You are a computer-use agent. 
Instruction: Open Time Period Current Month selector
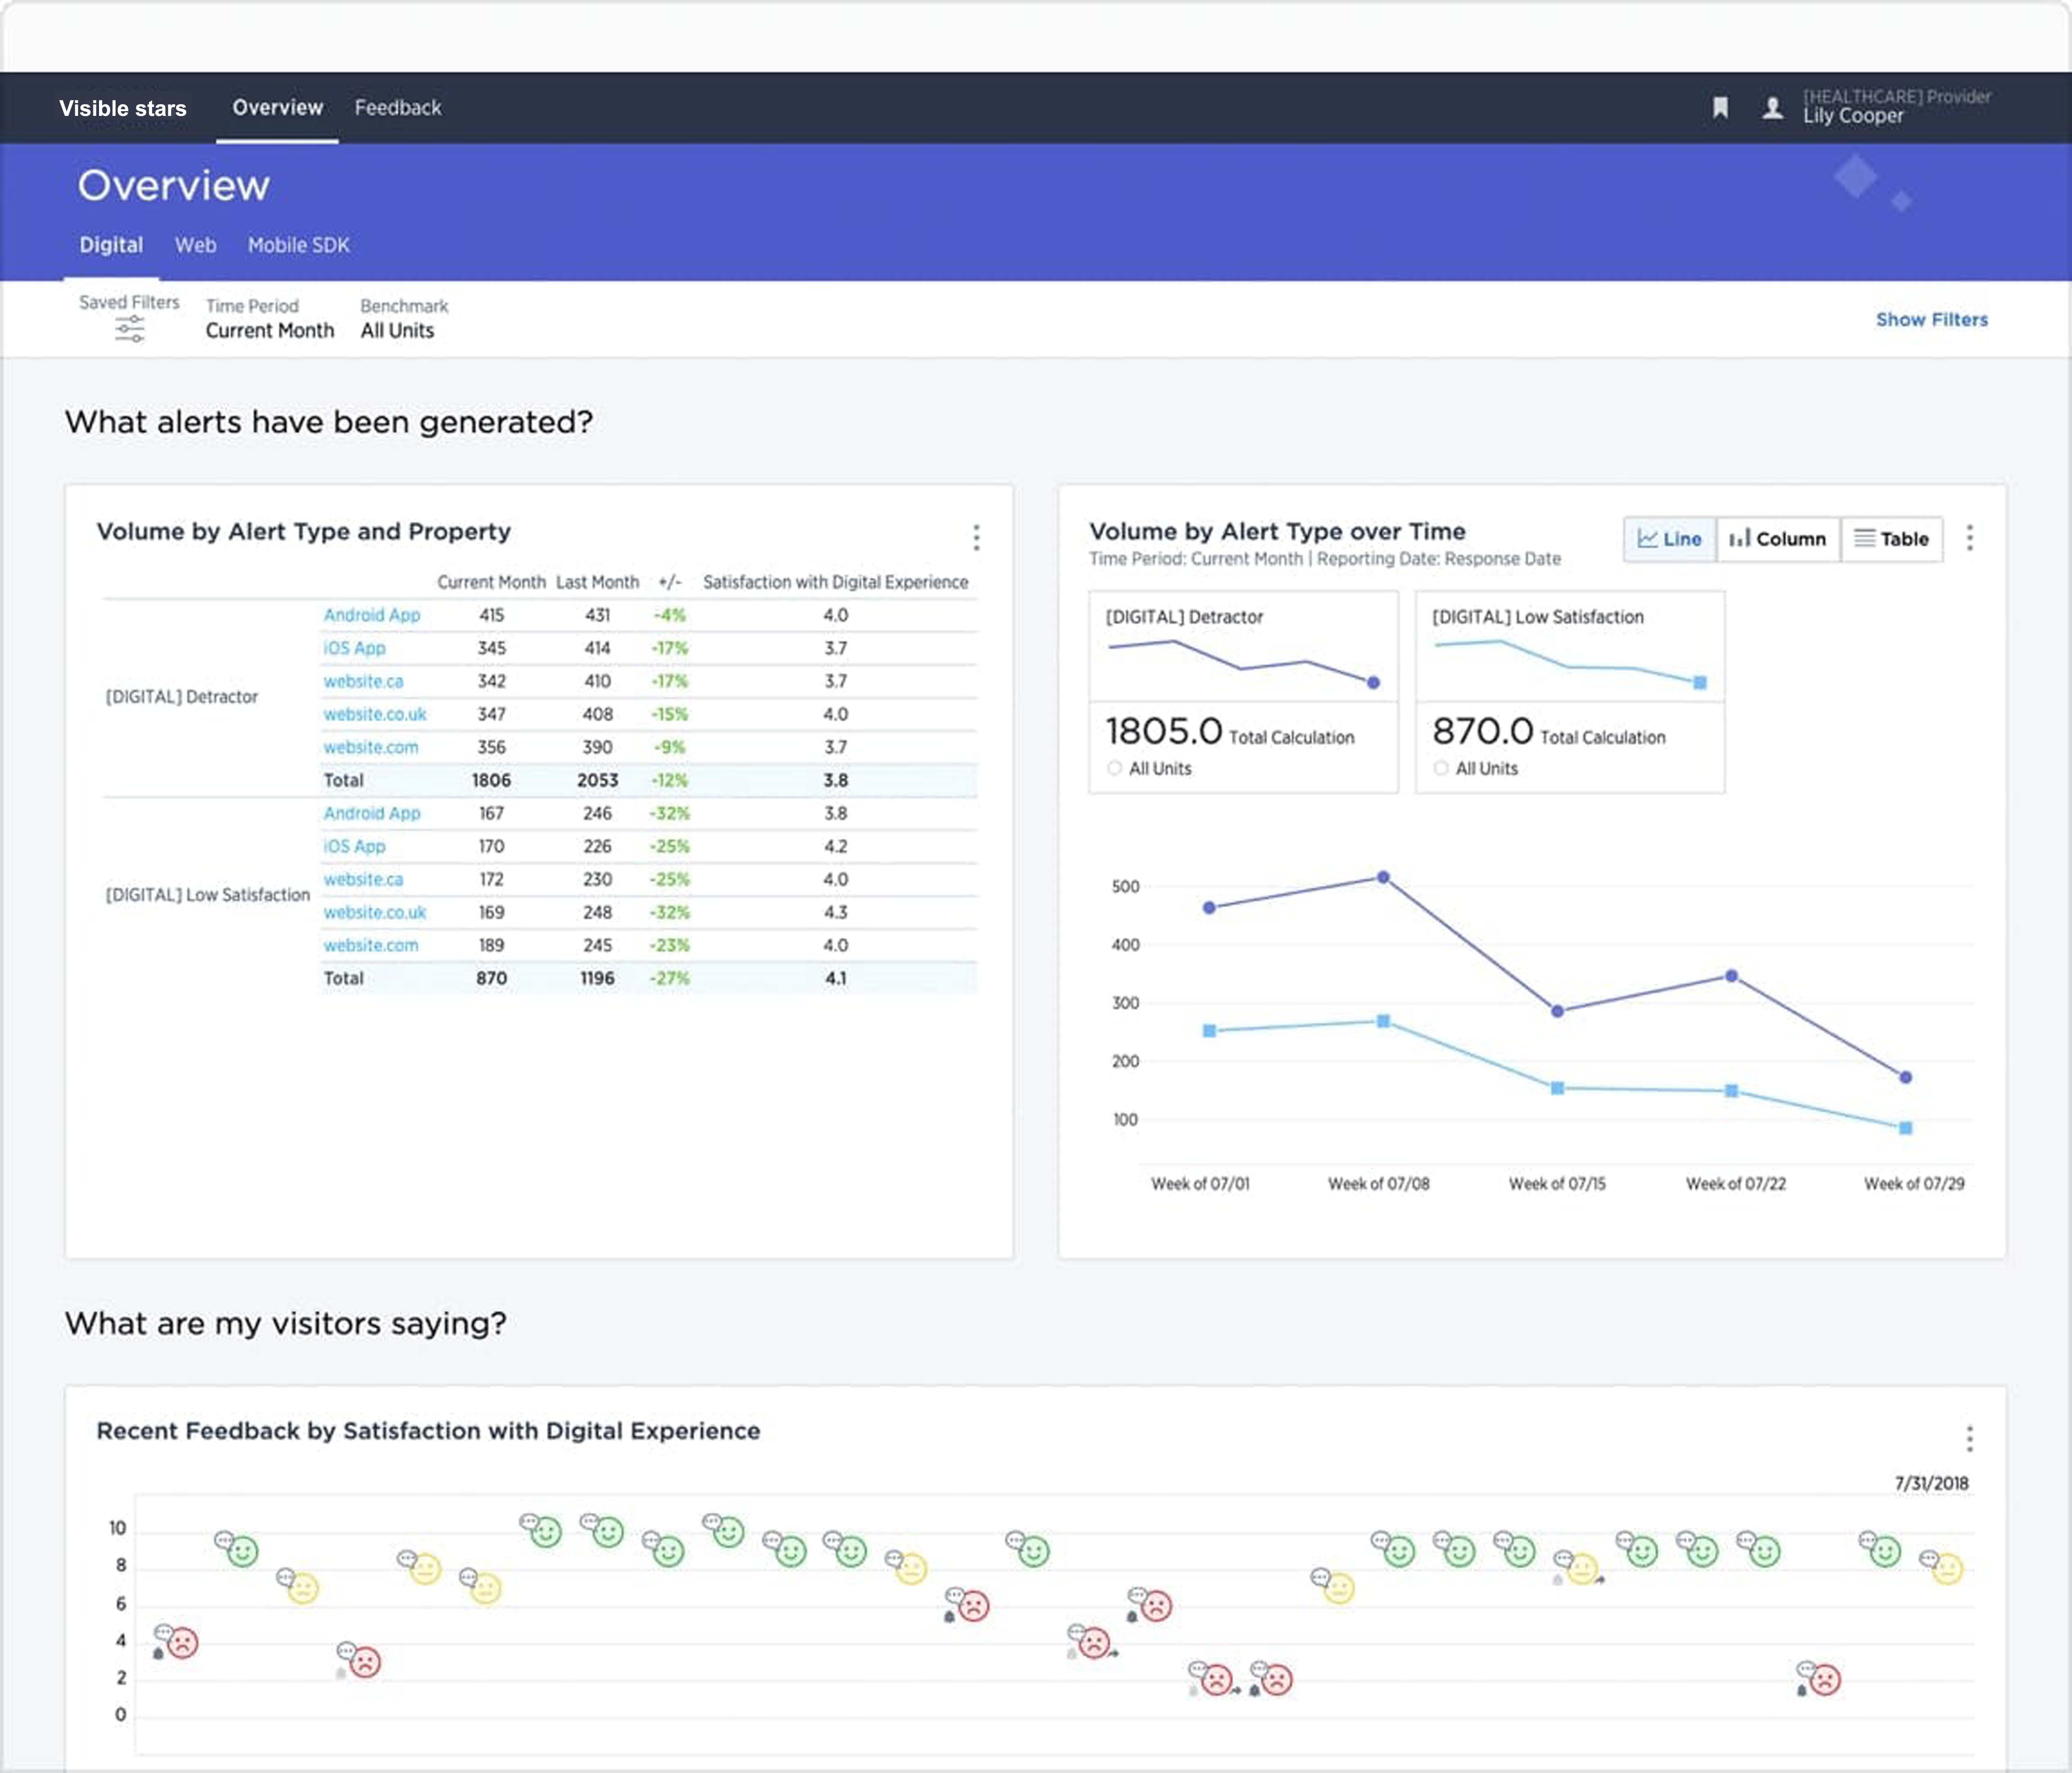[x=269, y=330]
